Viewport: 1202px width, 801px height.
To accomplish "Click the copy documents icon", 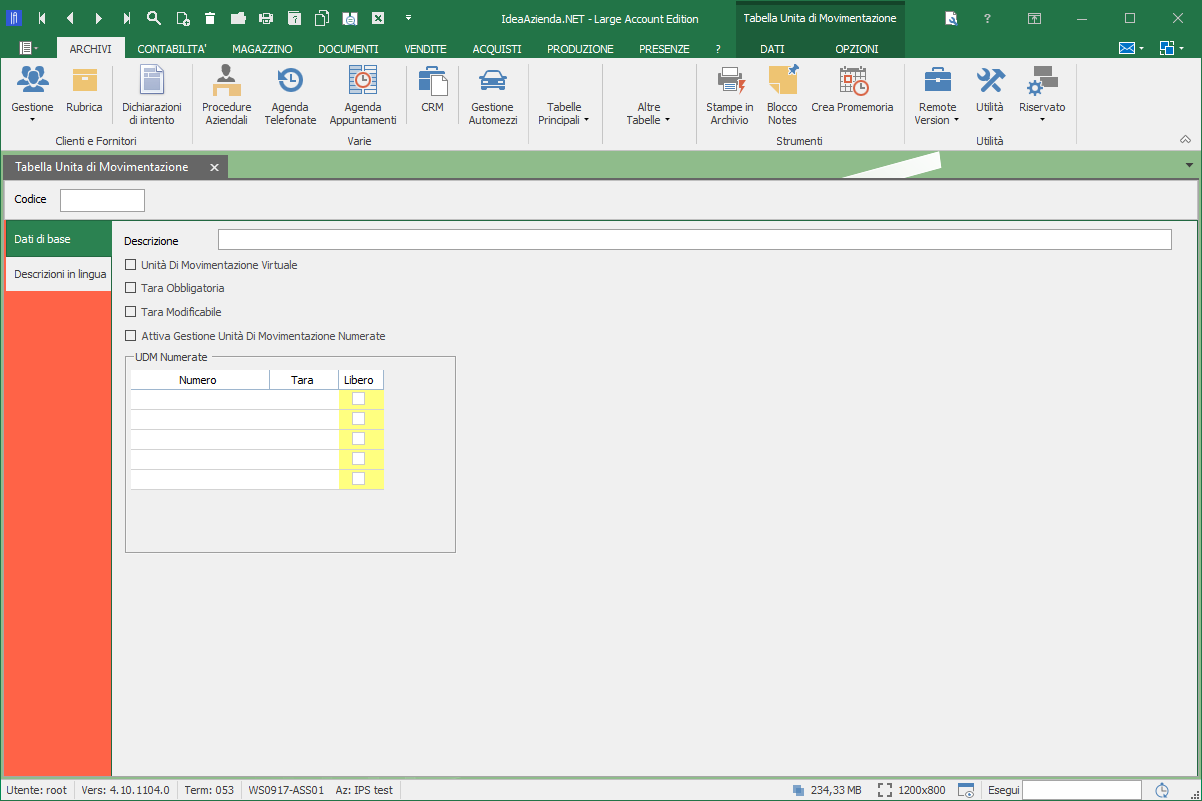I will tap(322, 18).
